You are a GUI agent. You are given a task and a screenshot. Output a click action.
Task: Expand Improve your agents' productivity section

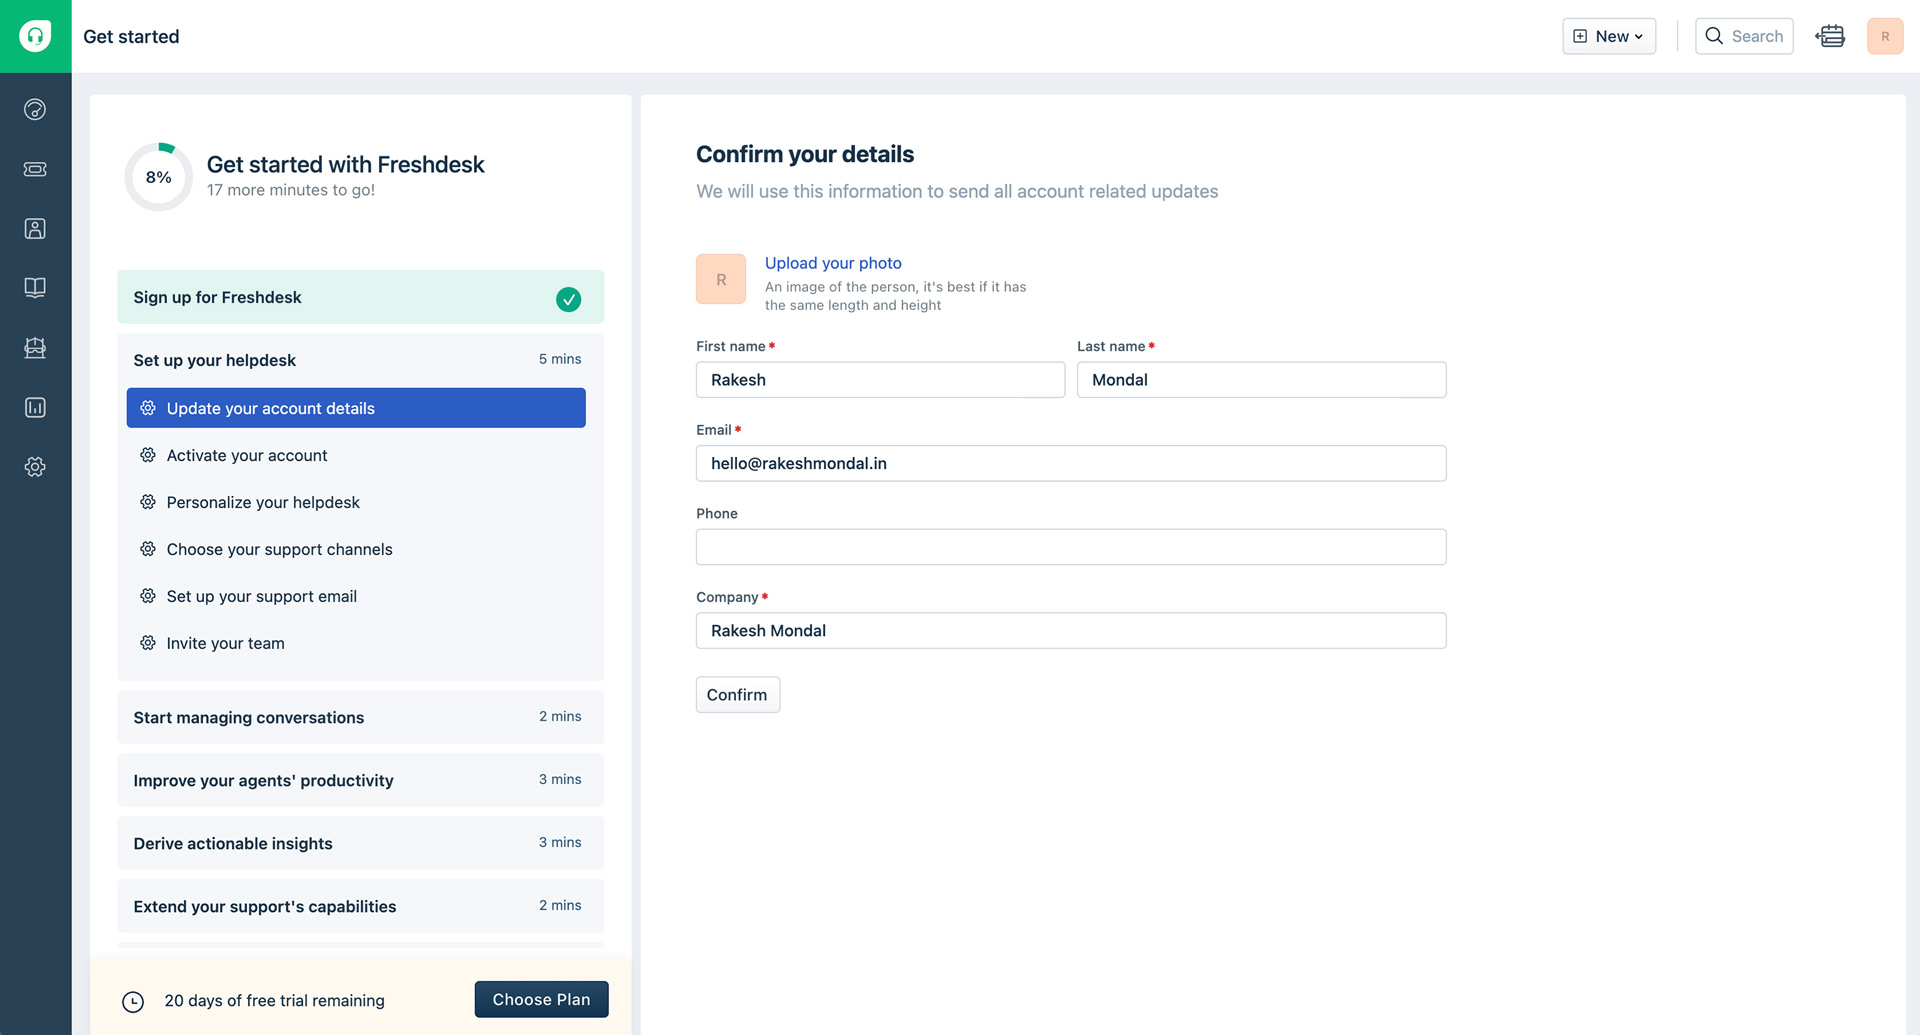pos(360,780)
